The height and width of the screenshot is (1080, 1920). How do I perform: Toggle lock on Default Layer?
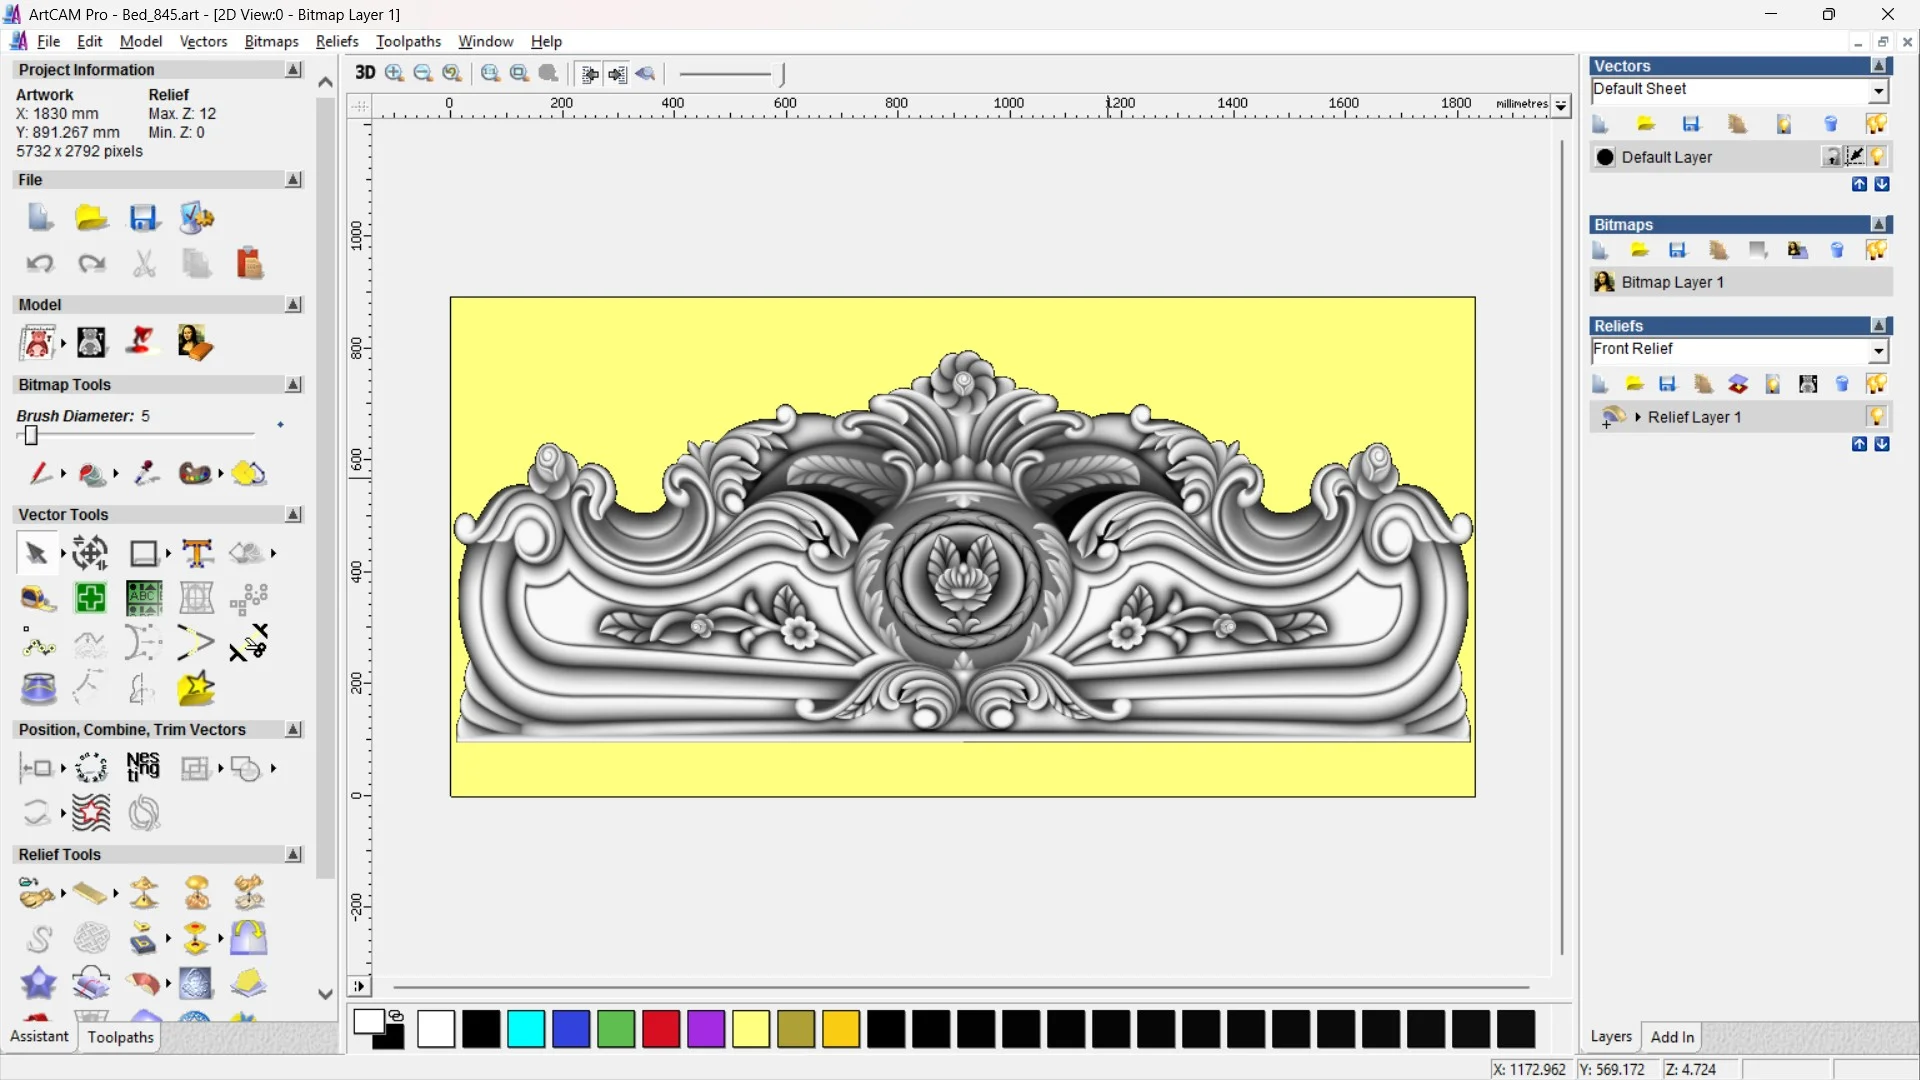[1831, 157]
